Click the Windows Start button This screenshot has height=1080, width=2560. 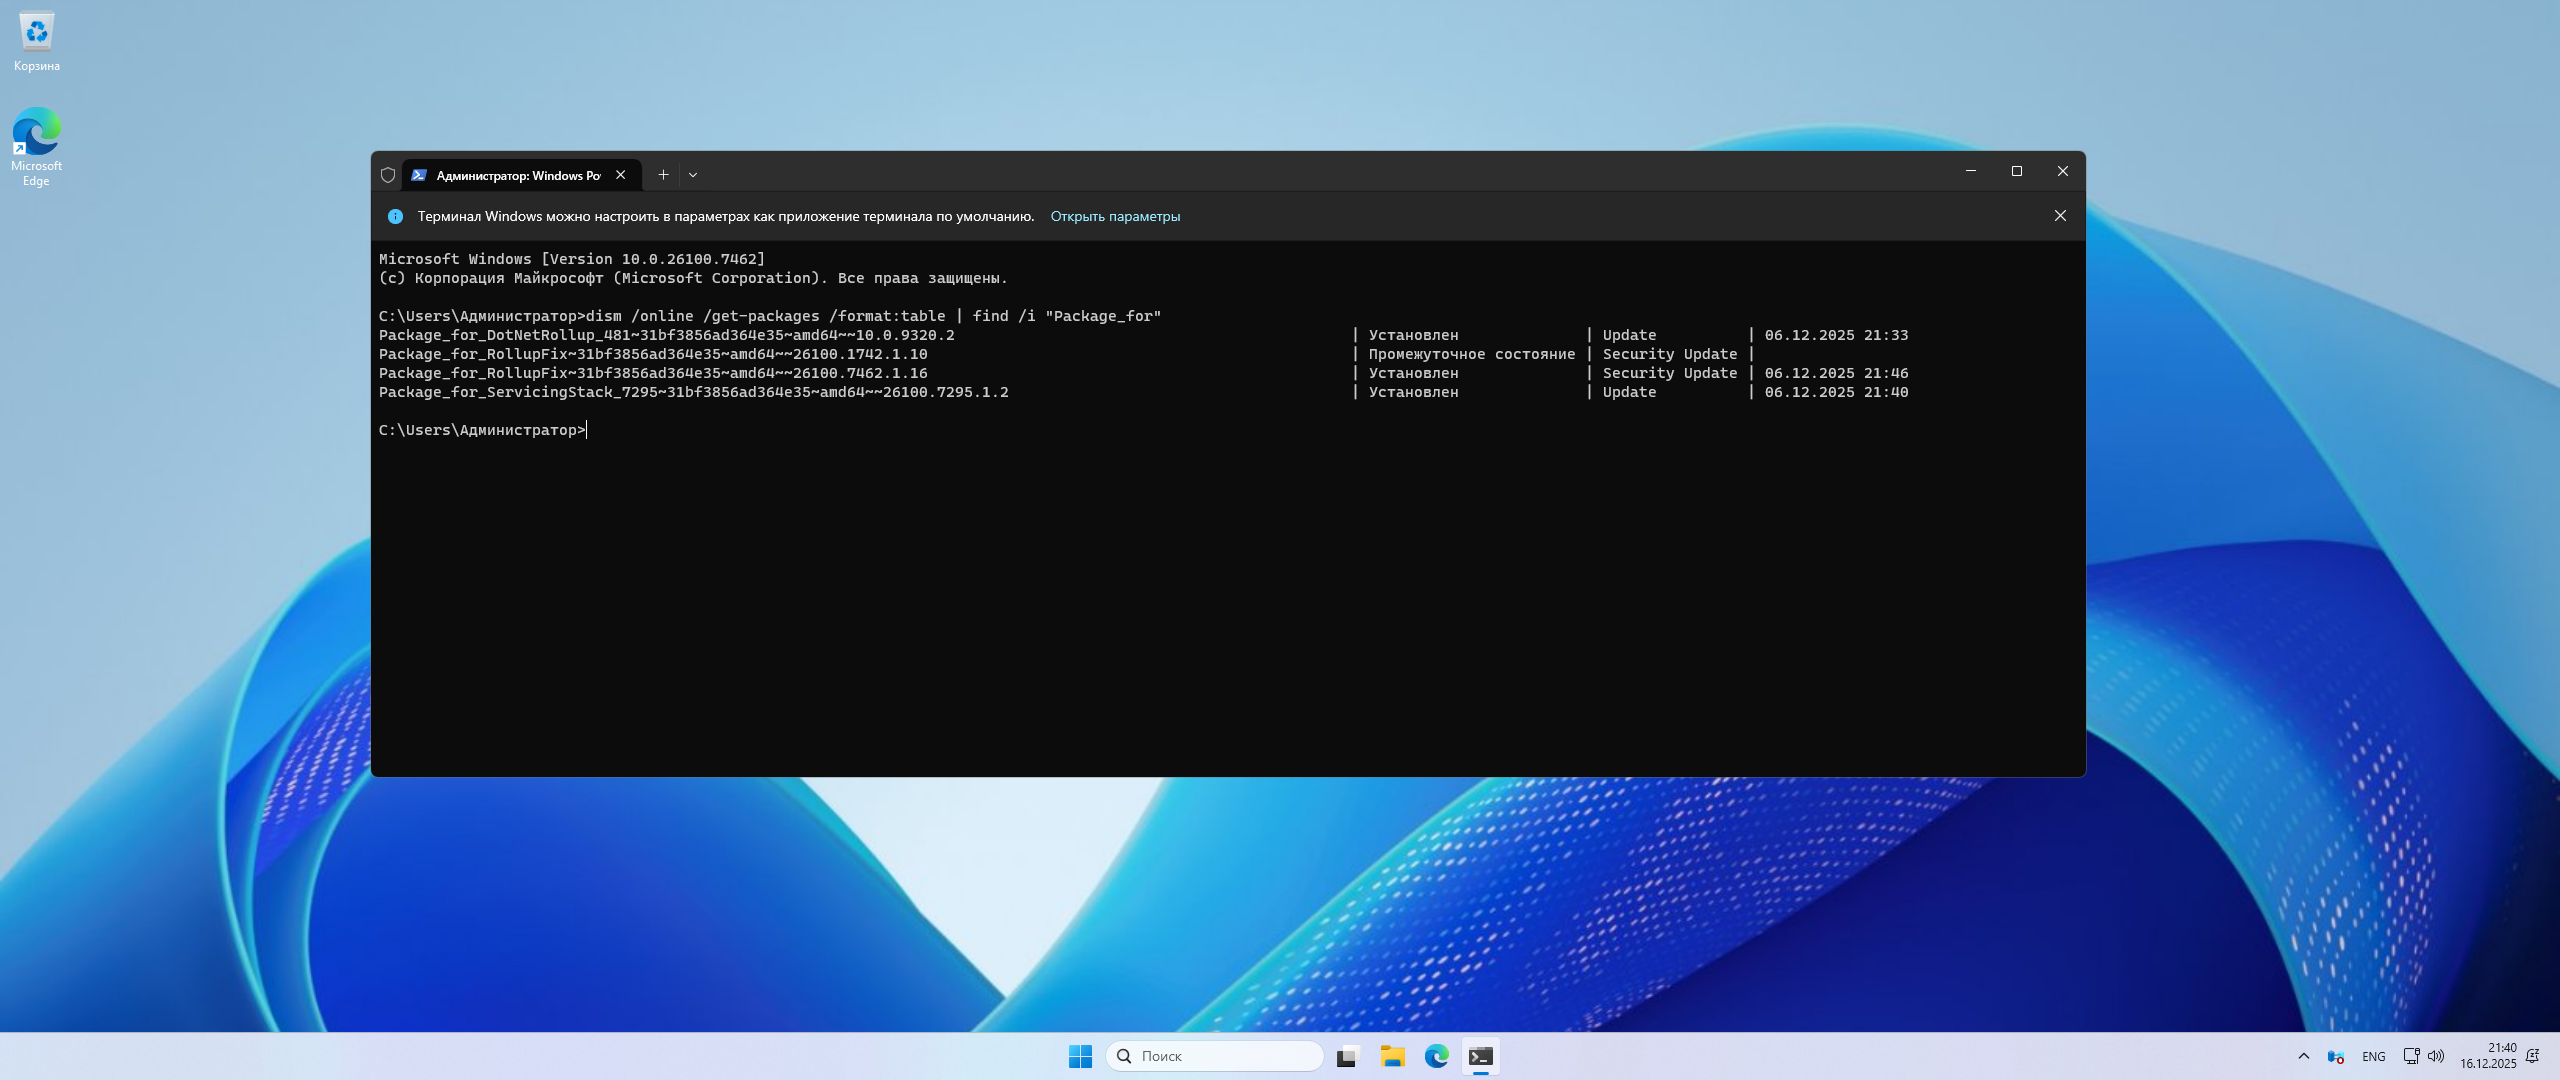tap(1080, 1056)
